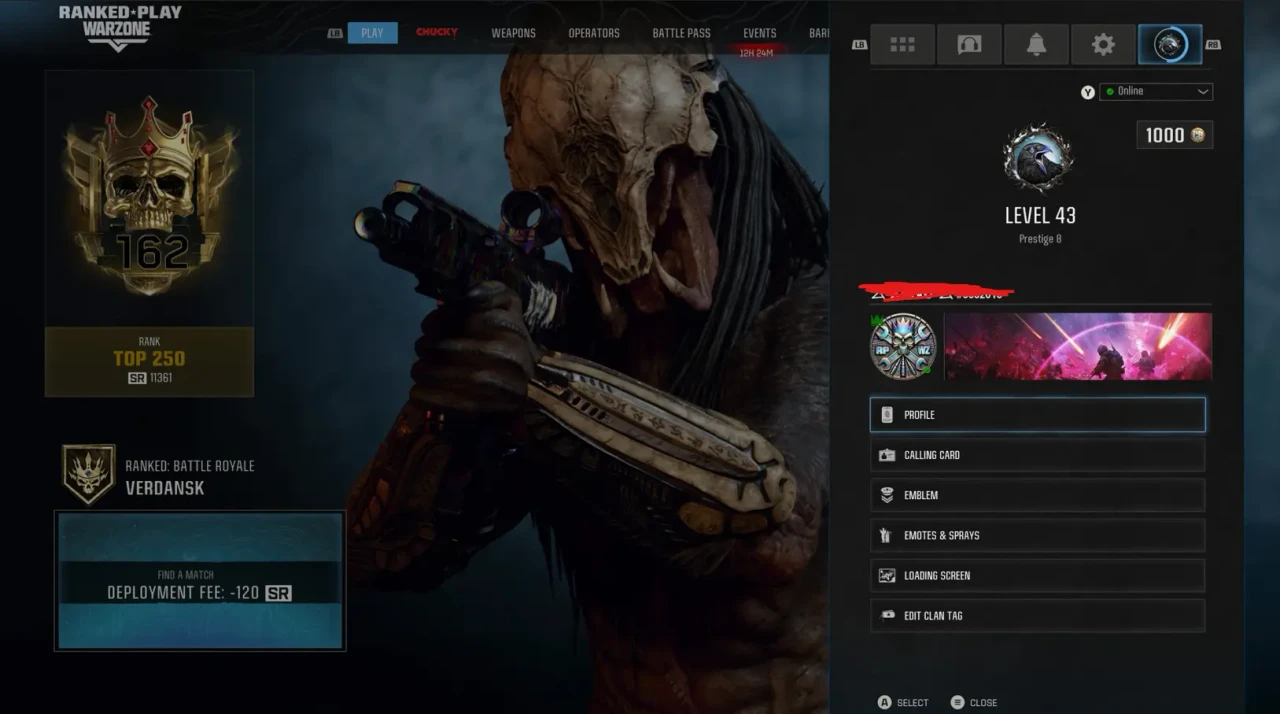Screen dimensions: 1280x714
Task: Open the Emblem option
Action: (x=1037, y=495)
